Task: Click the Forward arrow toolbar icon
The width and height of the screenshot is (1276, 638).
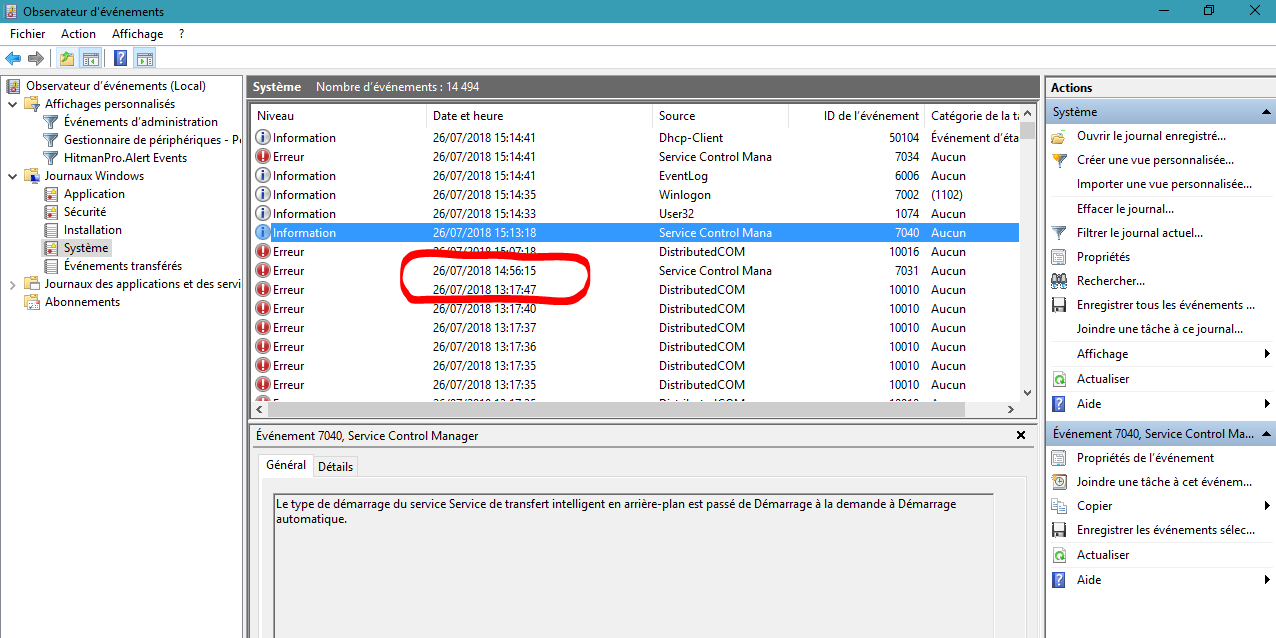Action: [36, 58]
